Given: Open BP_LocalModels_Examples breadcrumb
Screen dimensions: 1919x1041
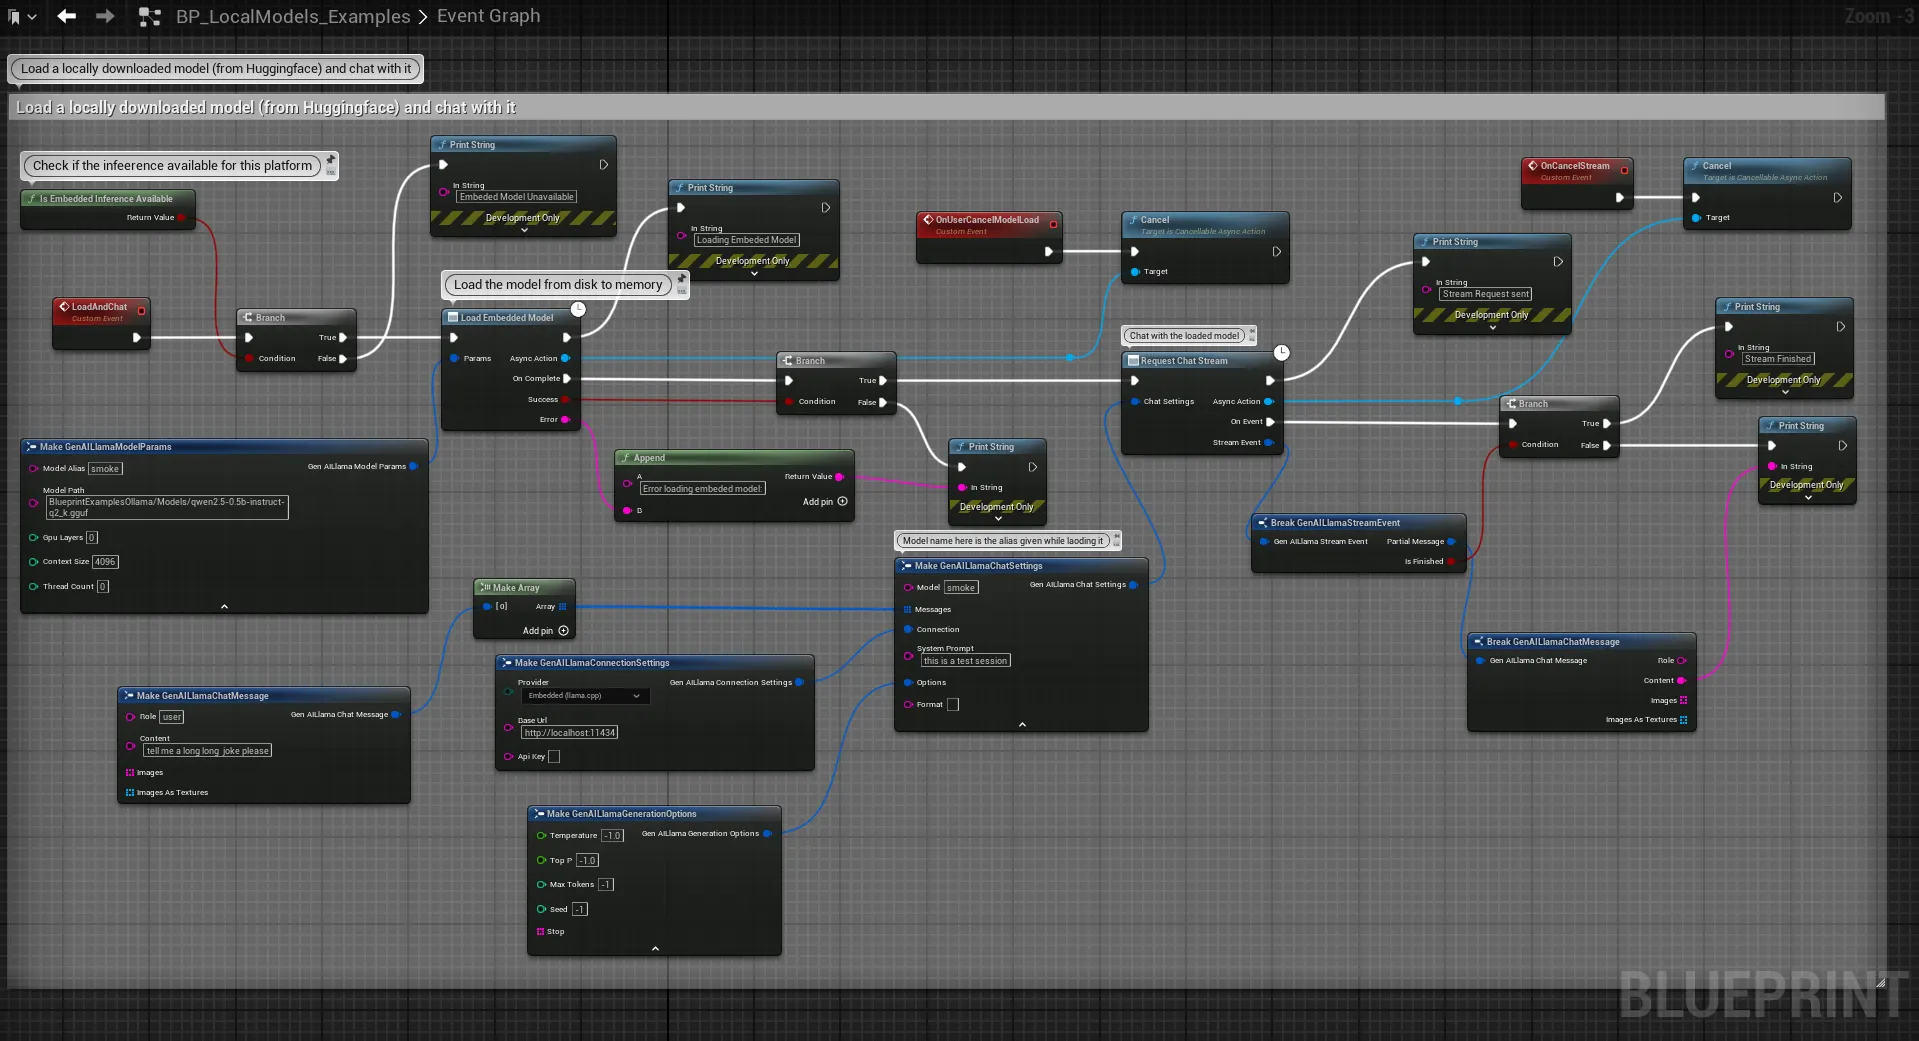Looking at the screenshot, I should click(x=293, y=17).
